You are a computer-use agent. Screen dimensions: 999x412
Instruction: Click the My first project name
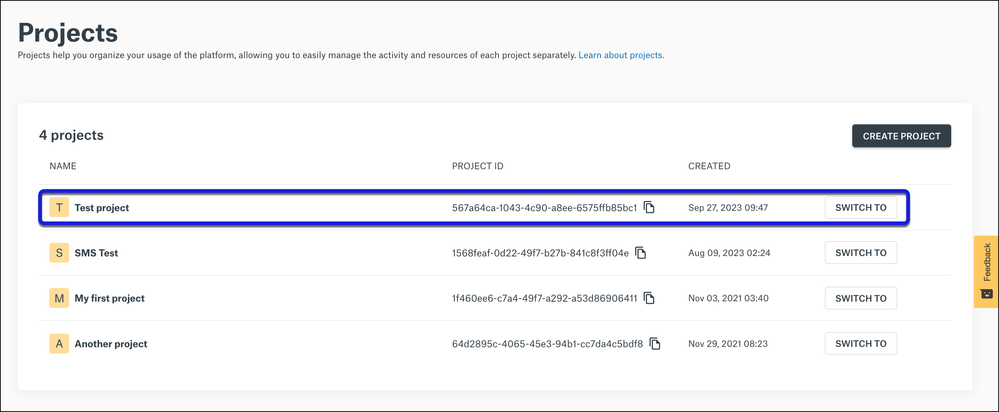(110, 298)
